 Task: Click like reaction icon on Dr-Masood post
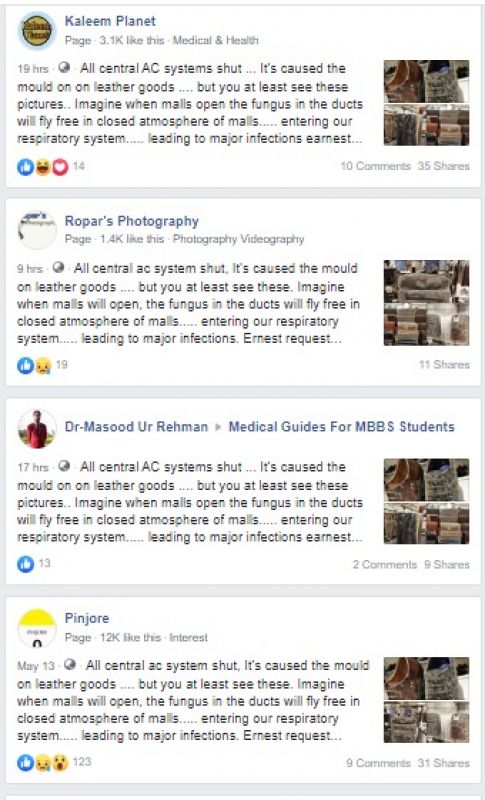(25, 564)
